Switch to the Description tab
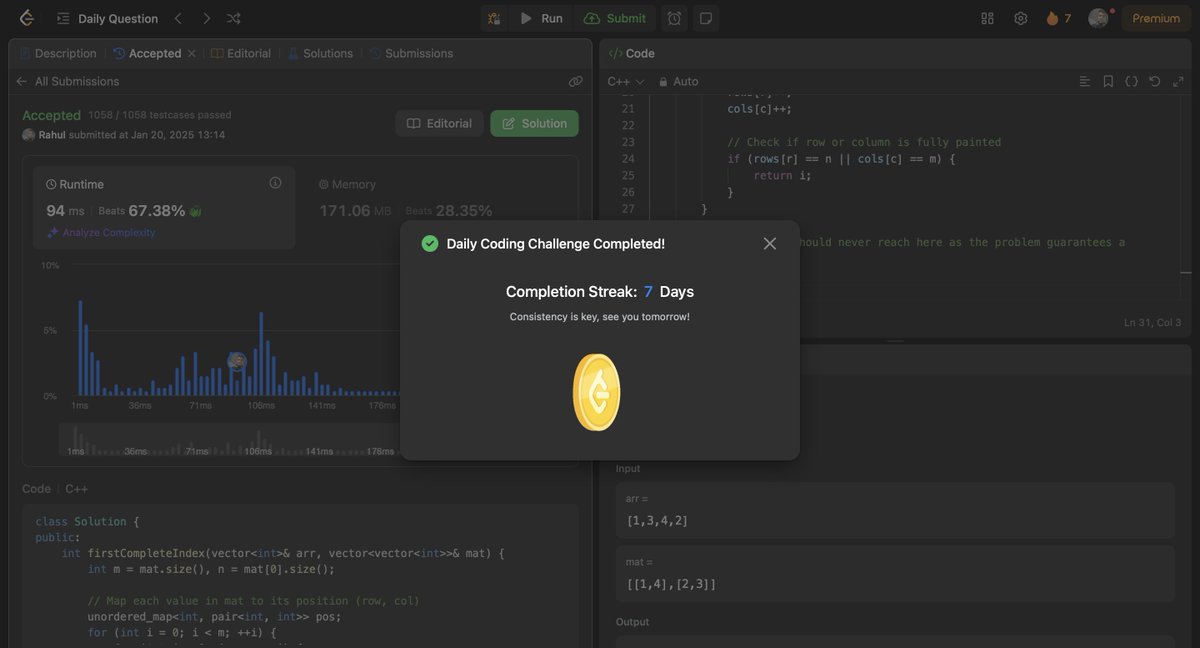 (58, 53)
